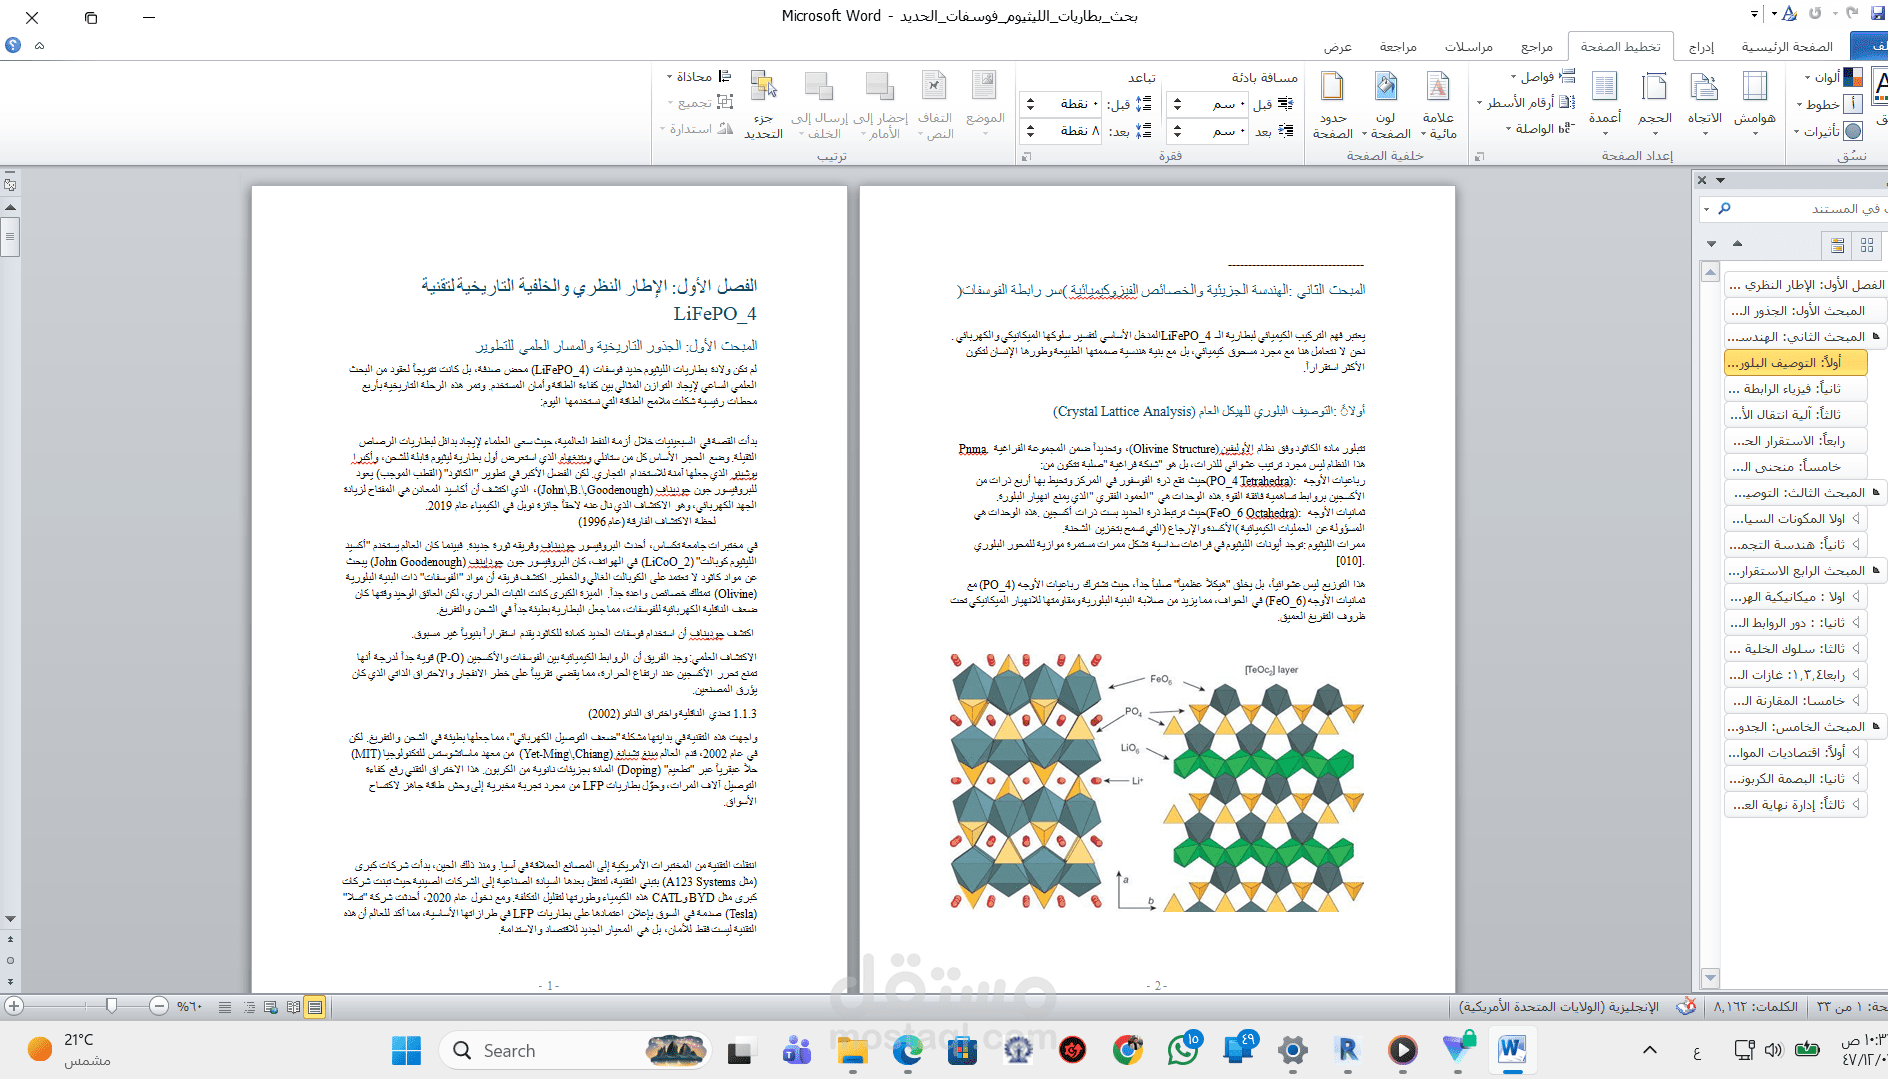1888x1079 pixels.
Task: Open the View (عرض) tab
Action: 1337,47
